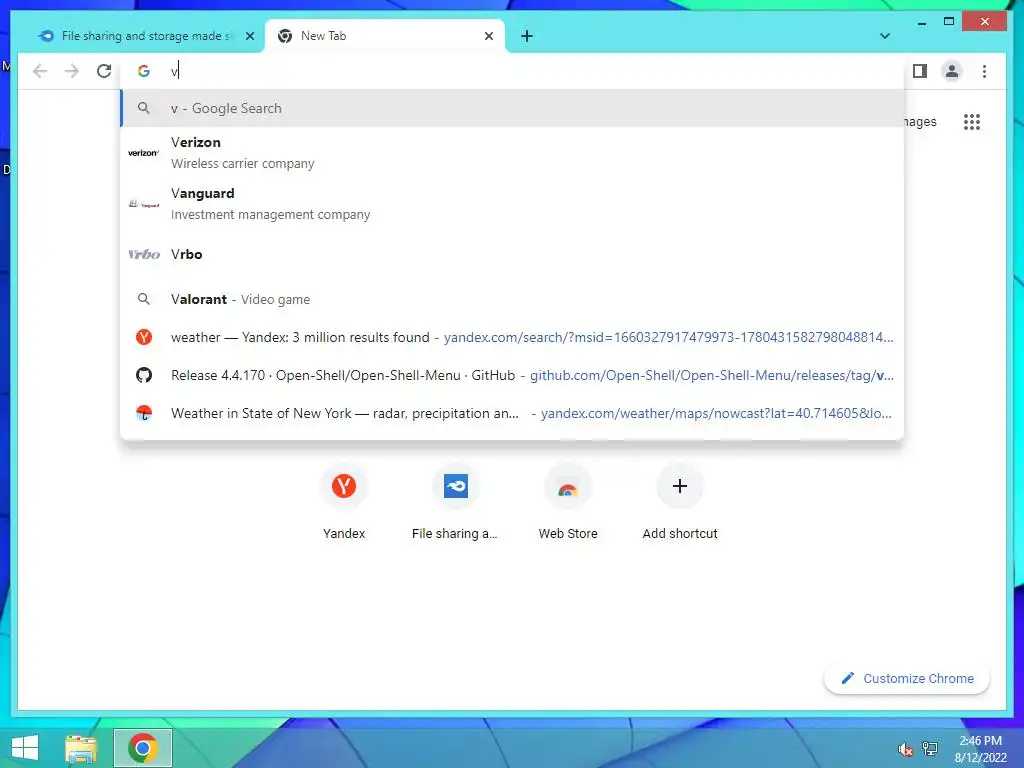Open the Weather in State of New York entry
Image resolution: width=1024 pixels, height=768 pixels.
513,413
